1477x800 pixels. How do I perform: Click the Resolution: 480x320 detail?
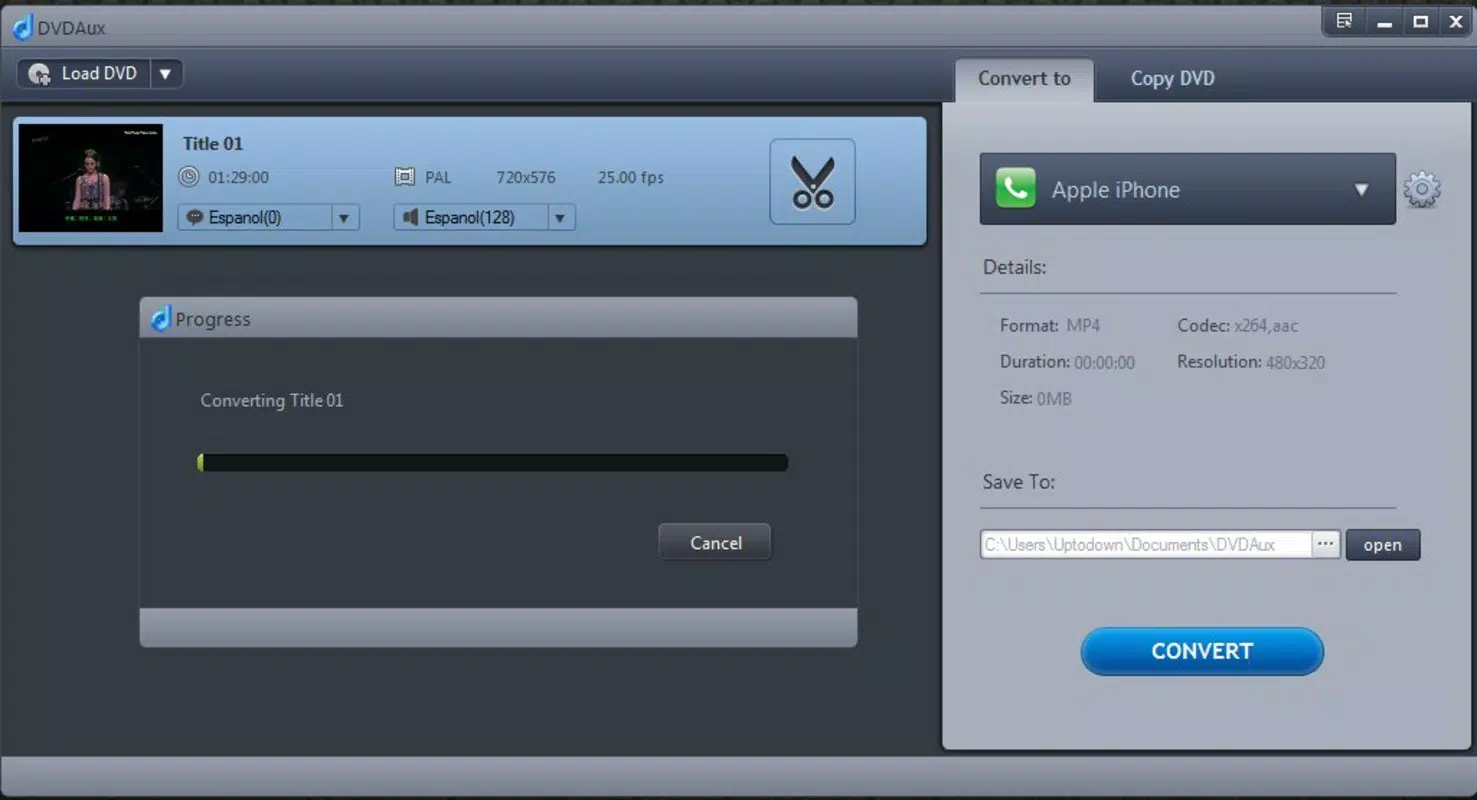click(1251, 362)
